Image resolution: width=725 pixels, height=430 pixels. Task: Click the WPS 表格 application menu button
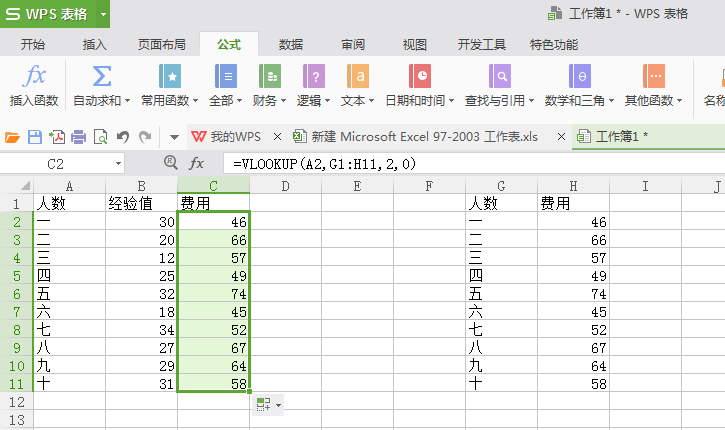click(47, 14)
